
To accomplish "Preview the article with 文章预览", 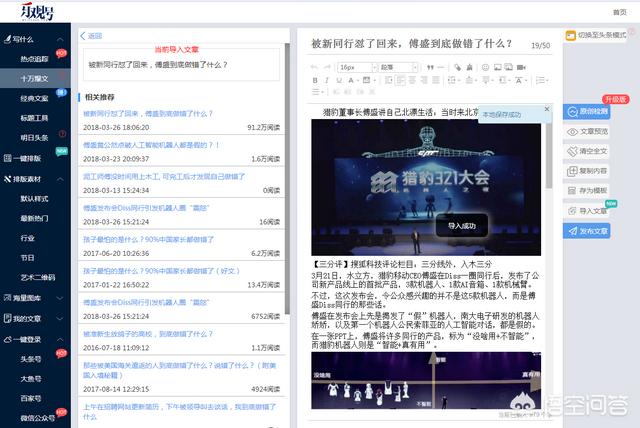I will click(587, 131).
